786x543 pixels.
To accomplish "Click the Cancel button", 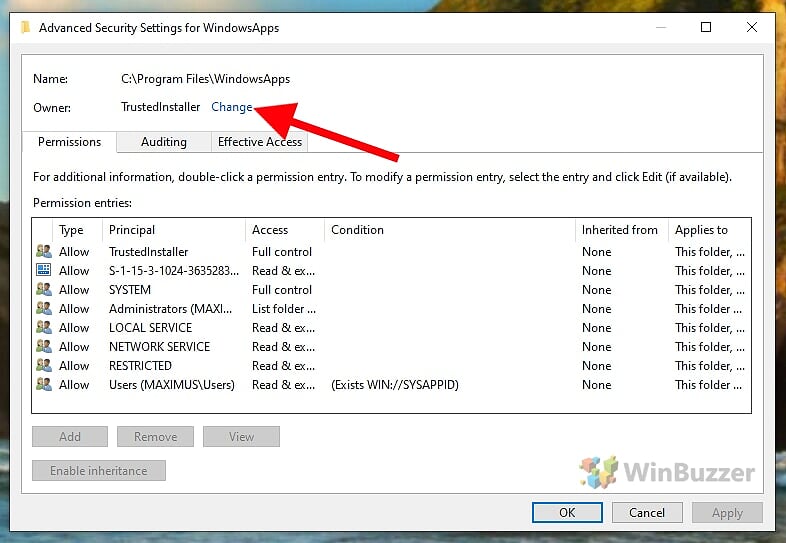I will (x=647, y=512).
